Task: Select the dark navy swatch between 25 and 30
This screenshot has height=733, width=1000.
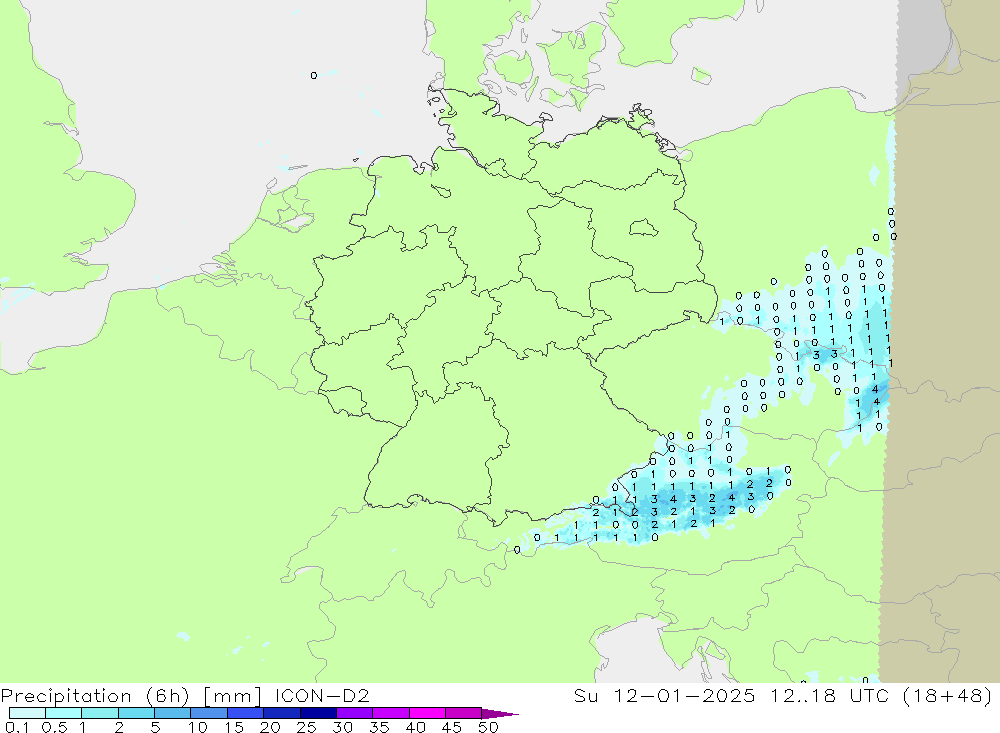Action: [318, 713]
